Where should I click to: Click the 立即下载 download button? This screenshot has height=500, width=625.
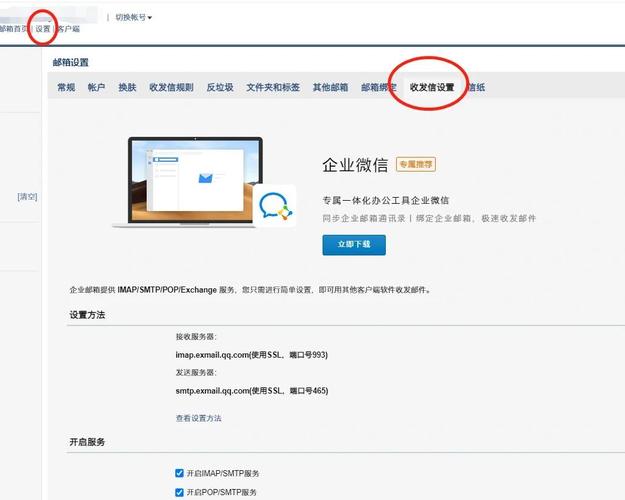354,245
